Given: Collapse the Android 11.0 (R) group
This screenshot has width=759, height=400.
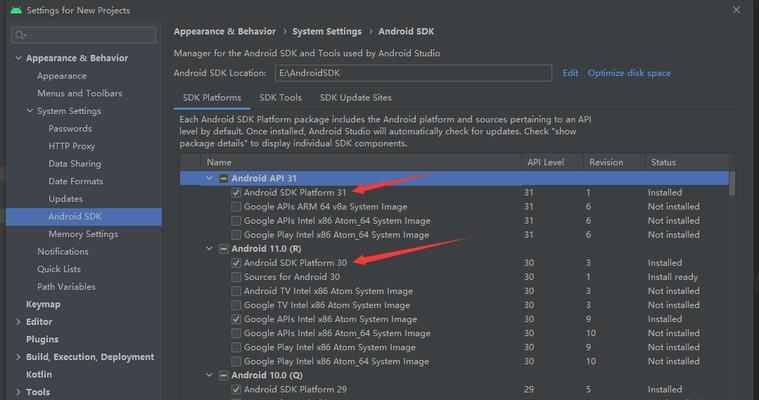Looking at the screenshot, I should tap(209, 248).
